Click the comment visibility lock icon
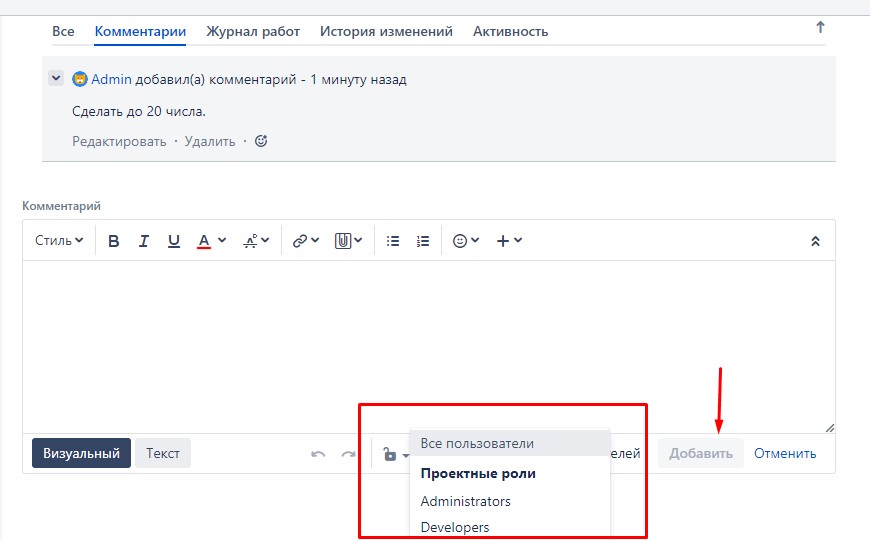The width and height of the screenshot is (870, 540). tap(390, 455)
